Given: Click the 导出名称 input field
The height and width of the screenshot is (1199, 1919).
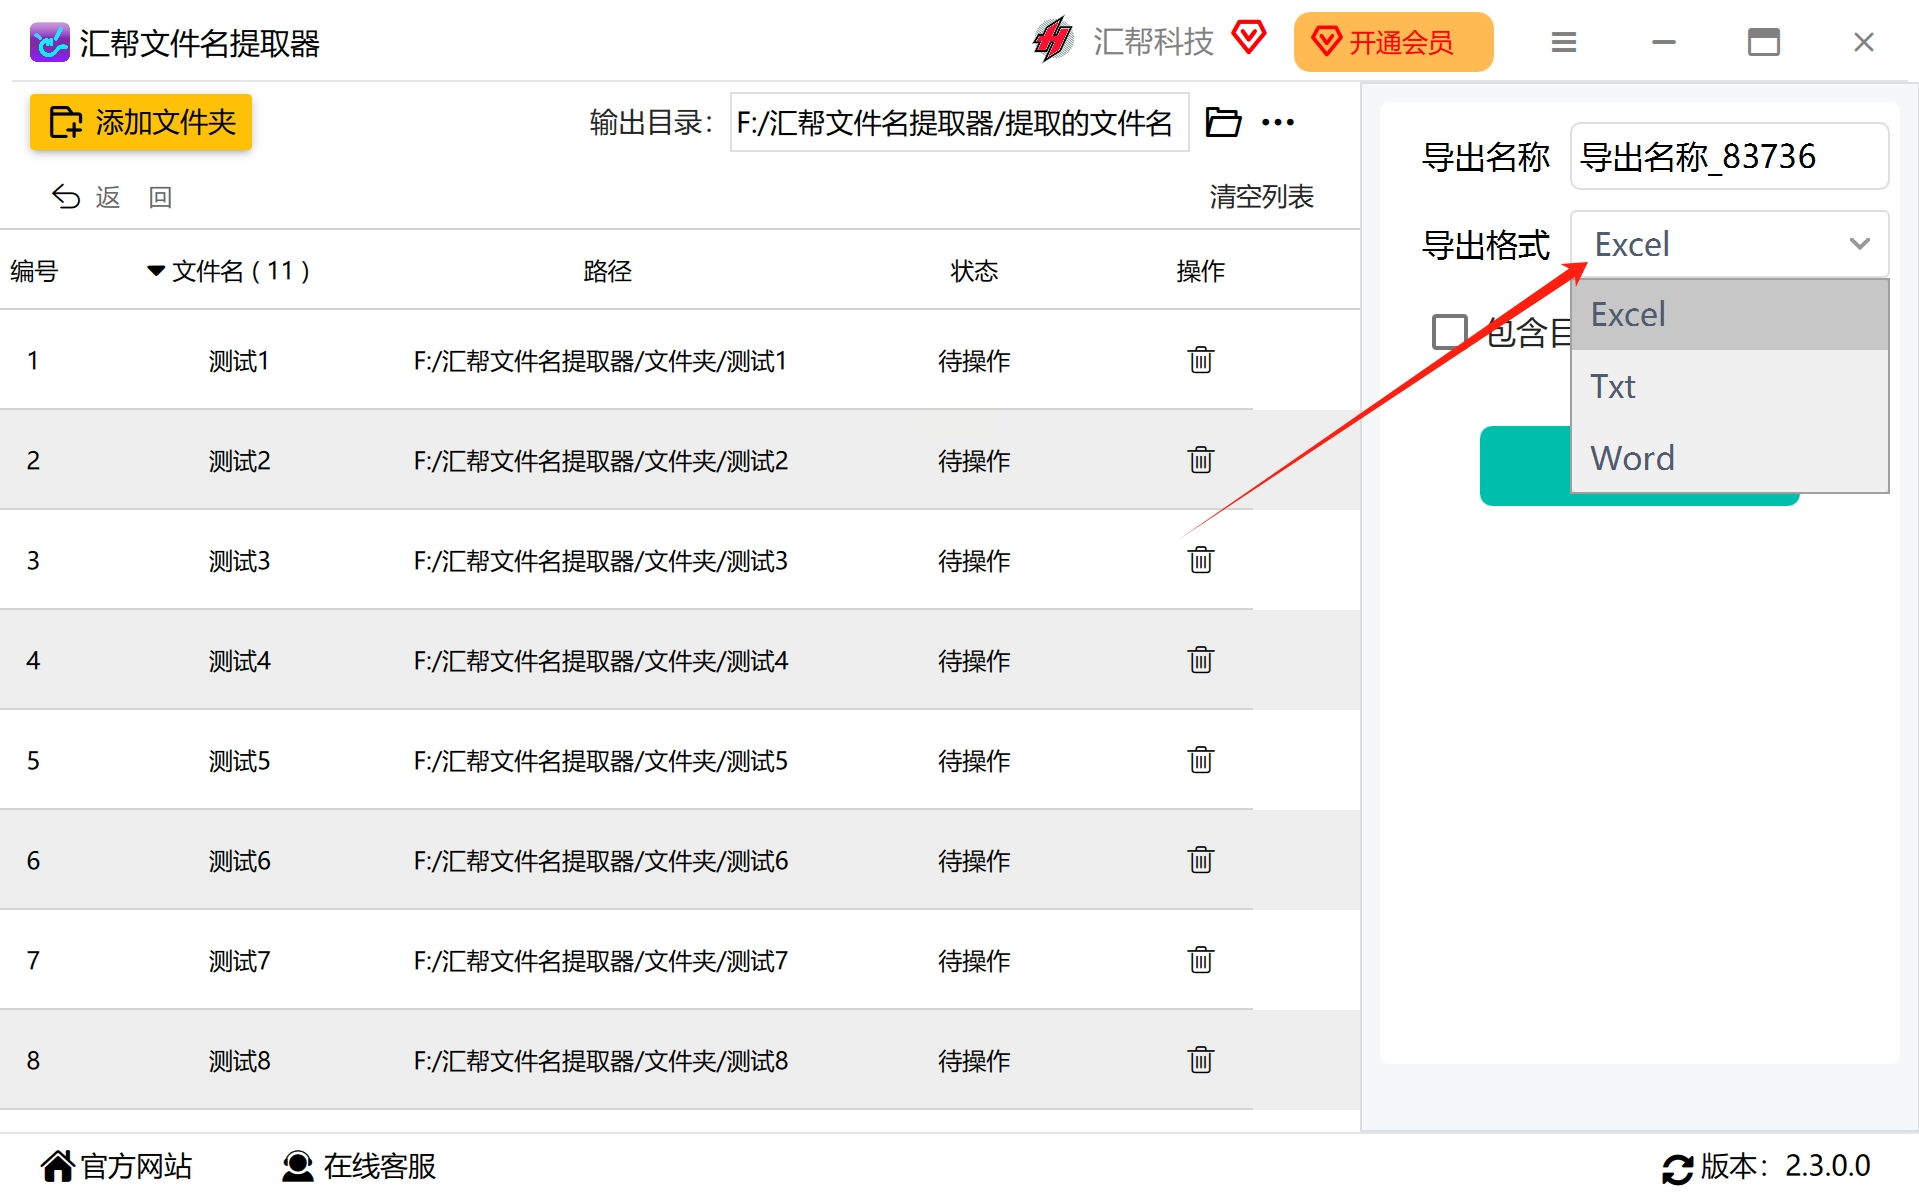Looking at the screenshot, I should coord(1729,156).
